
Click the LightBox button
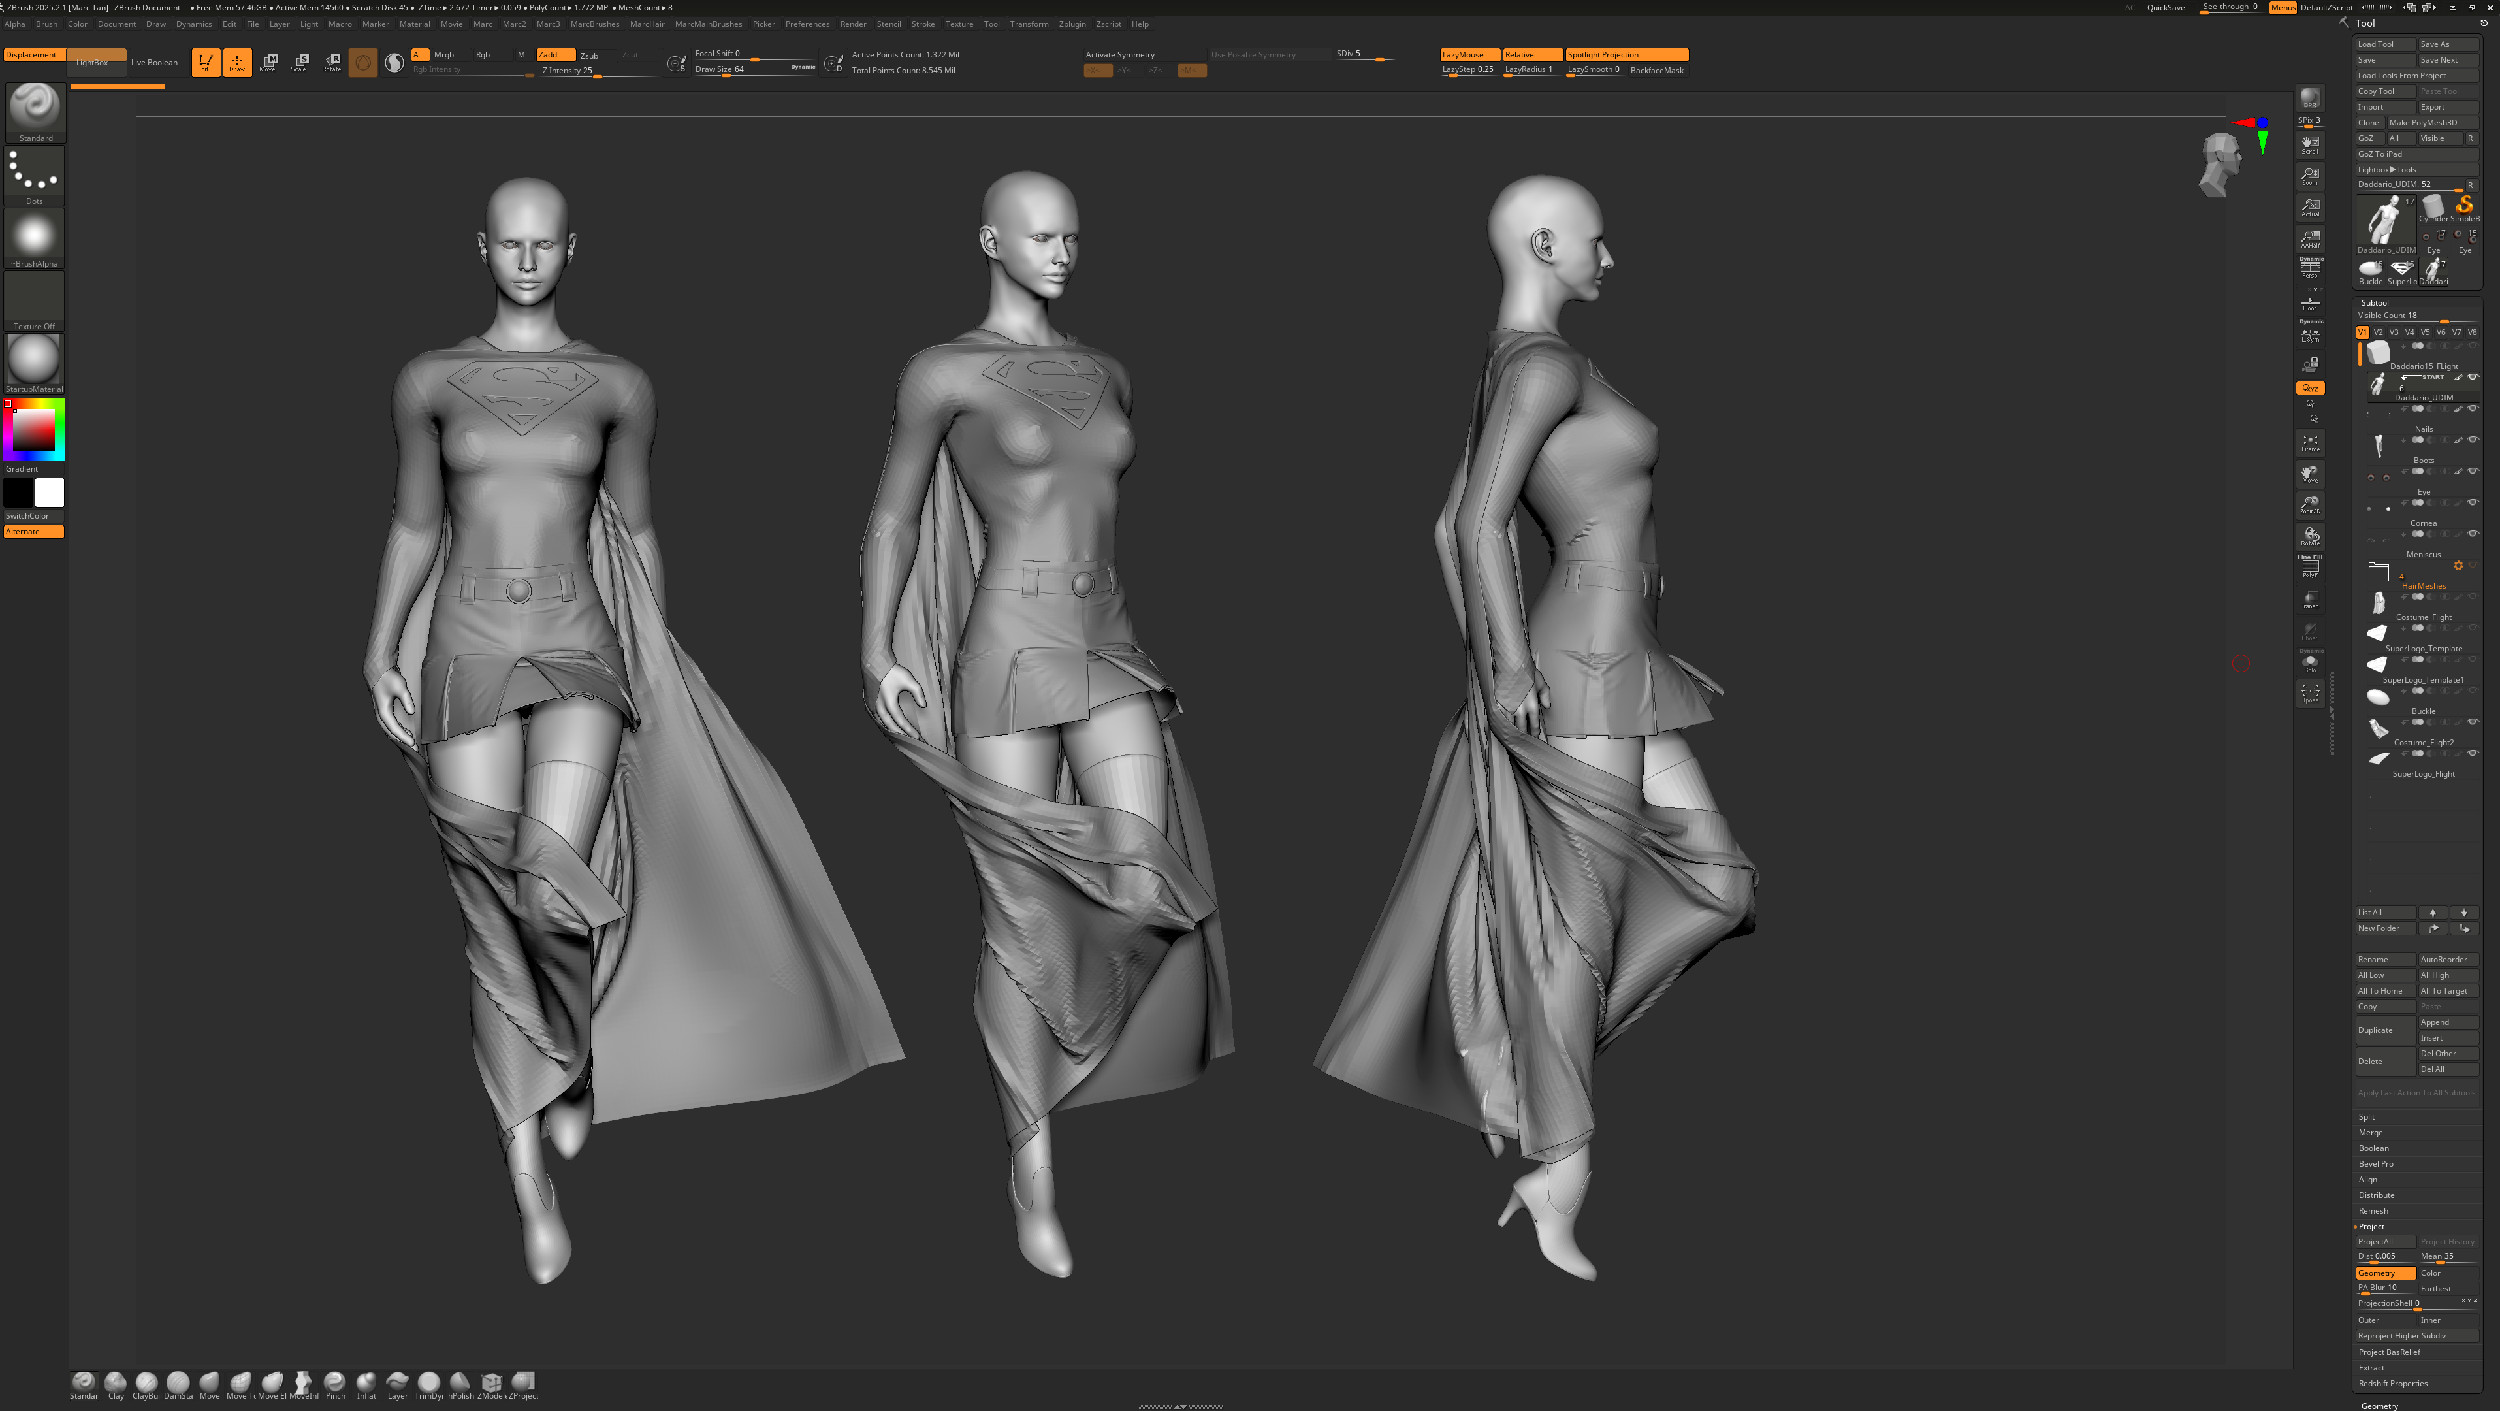(x=97, y=62)
